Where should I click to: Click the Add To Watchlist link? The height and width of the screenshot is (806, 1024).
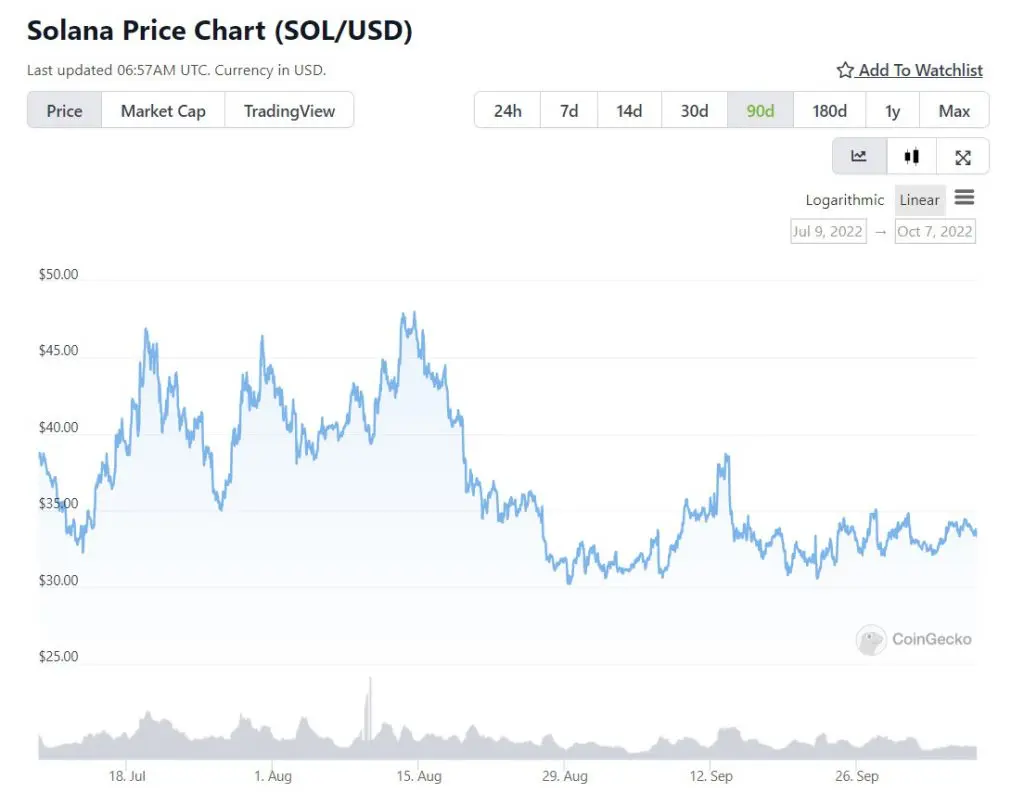point(920,70)
